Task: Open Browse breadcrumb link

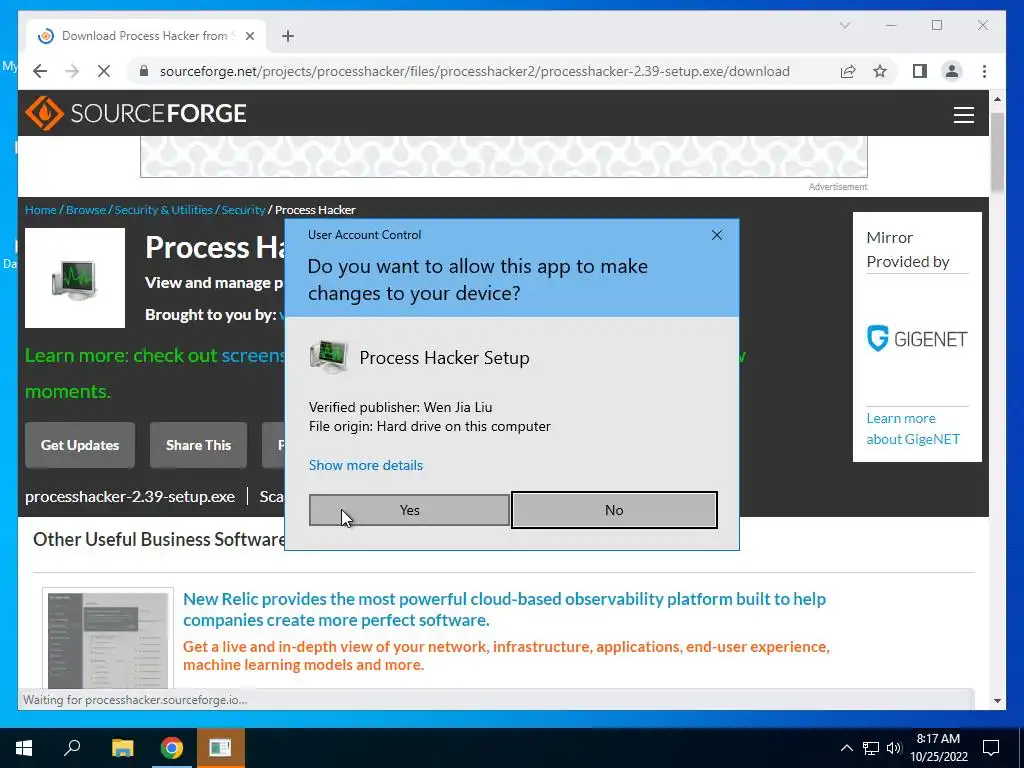Action: click(x=86, y=210)
